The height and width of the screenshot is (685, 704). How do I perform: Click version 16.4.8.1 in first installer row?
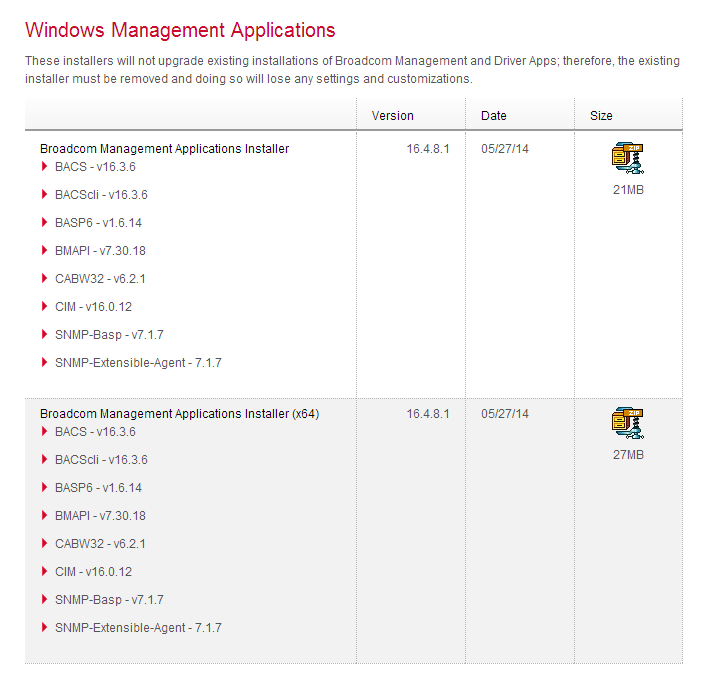click(428, 149)
